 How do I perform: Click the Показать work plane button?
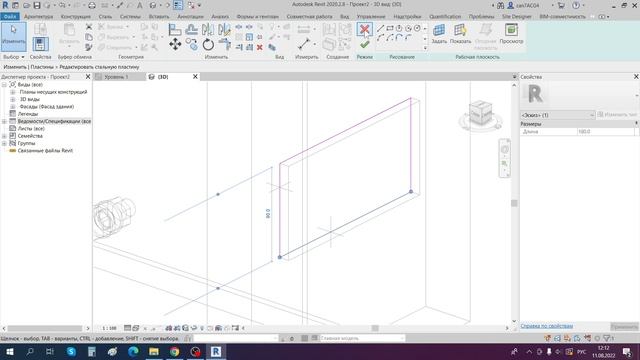click(x=460, y=33)
